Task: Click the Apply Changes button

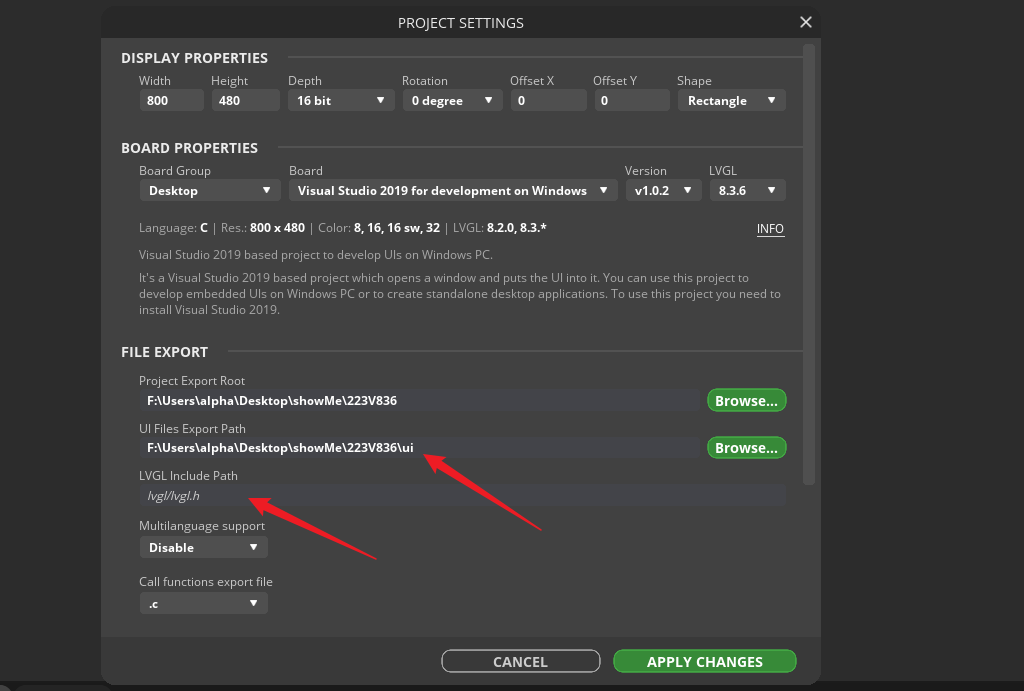Action: point(704,661)
